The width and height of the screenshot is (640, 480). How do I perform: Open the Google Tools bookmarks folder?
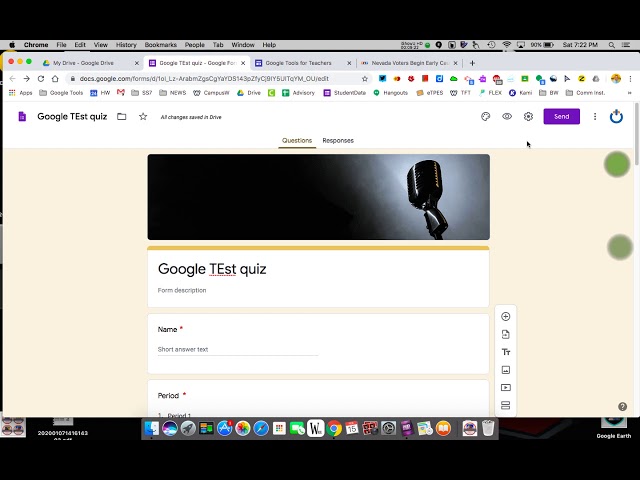point(61,93)
